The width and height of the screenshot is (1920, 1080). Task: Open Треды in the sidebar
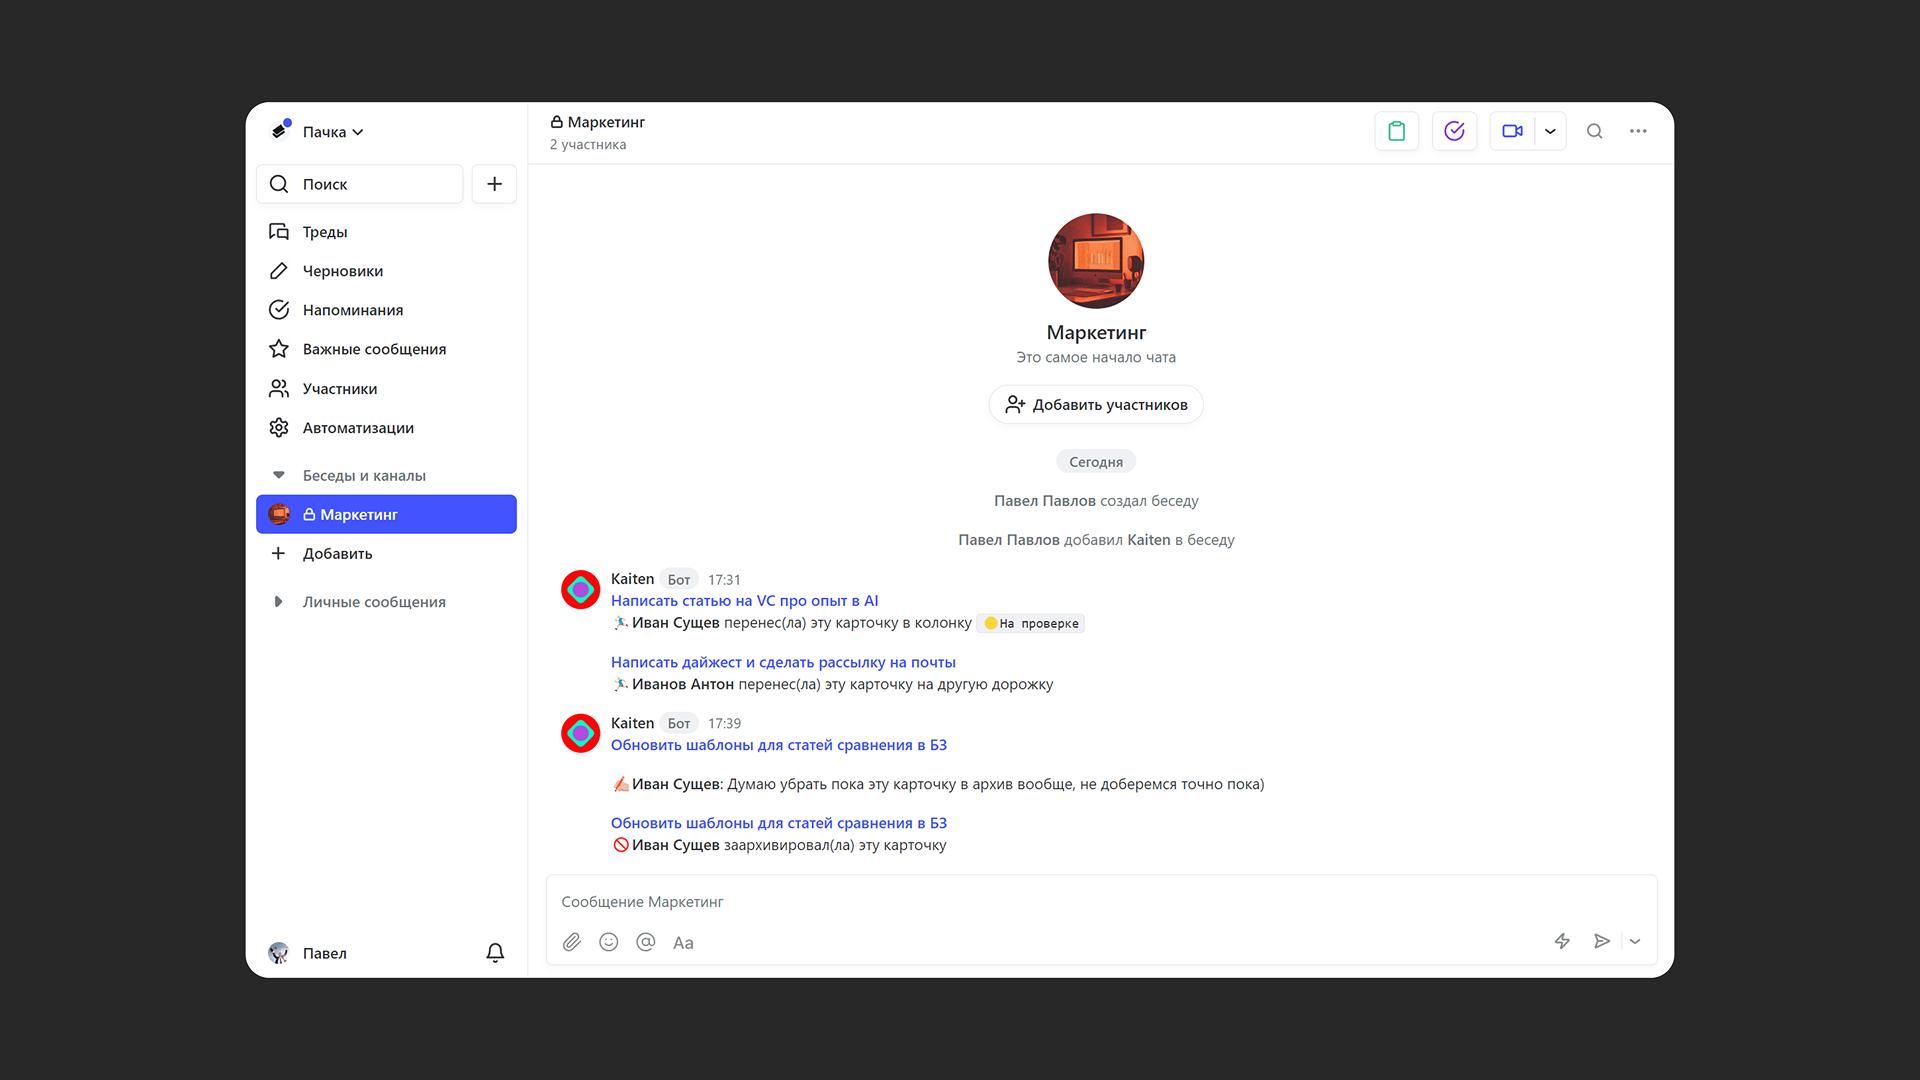click(325, 232)
